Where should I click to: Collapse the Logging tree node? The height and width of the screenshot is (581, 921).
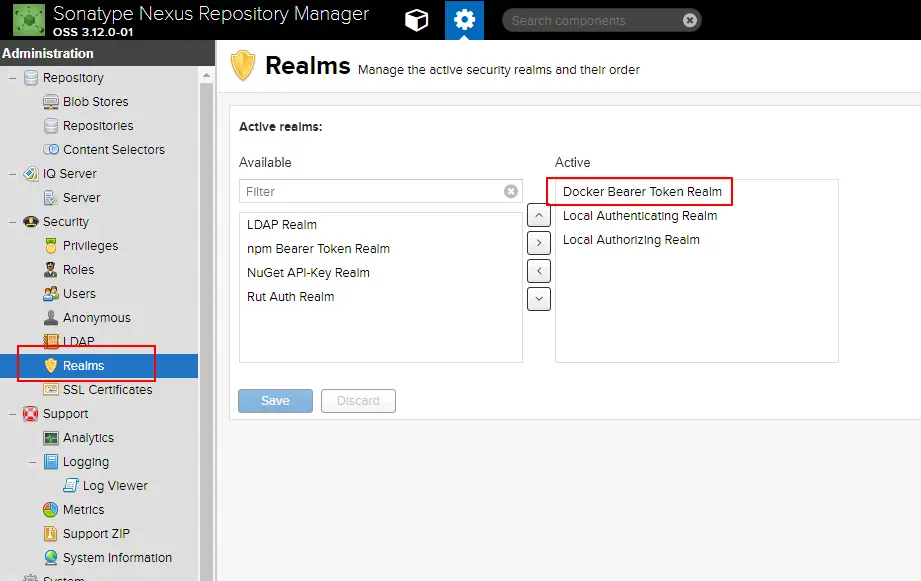point(32,462)
